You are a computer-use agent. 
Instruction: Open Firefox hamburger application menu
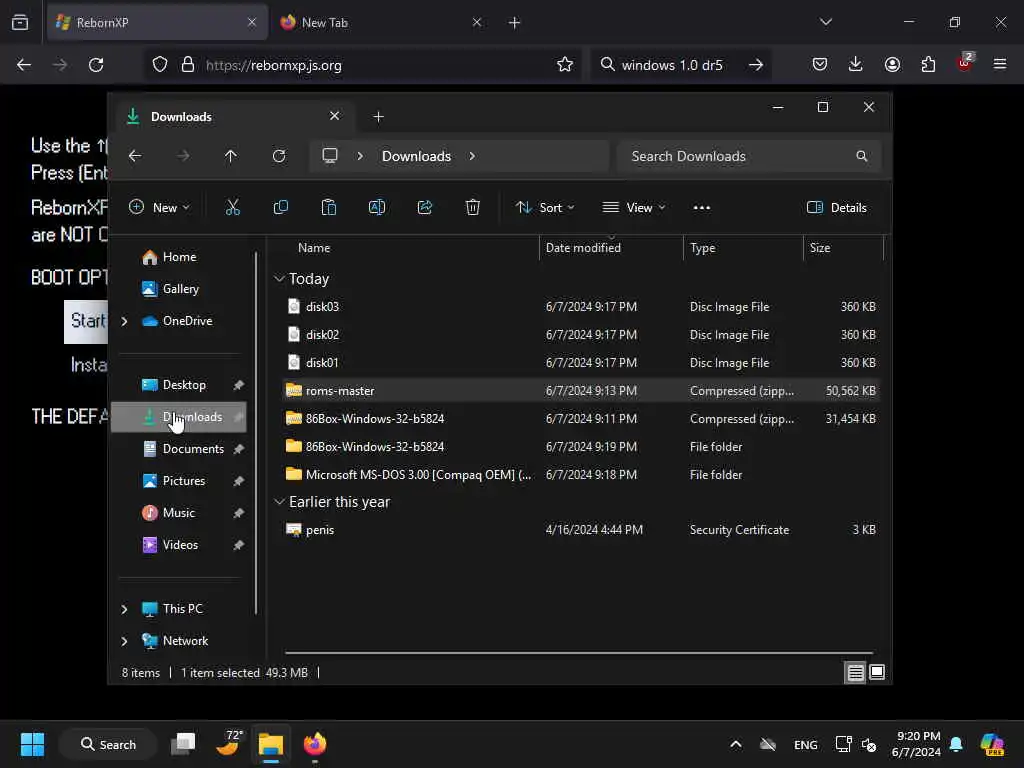coord(1000,65)
